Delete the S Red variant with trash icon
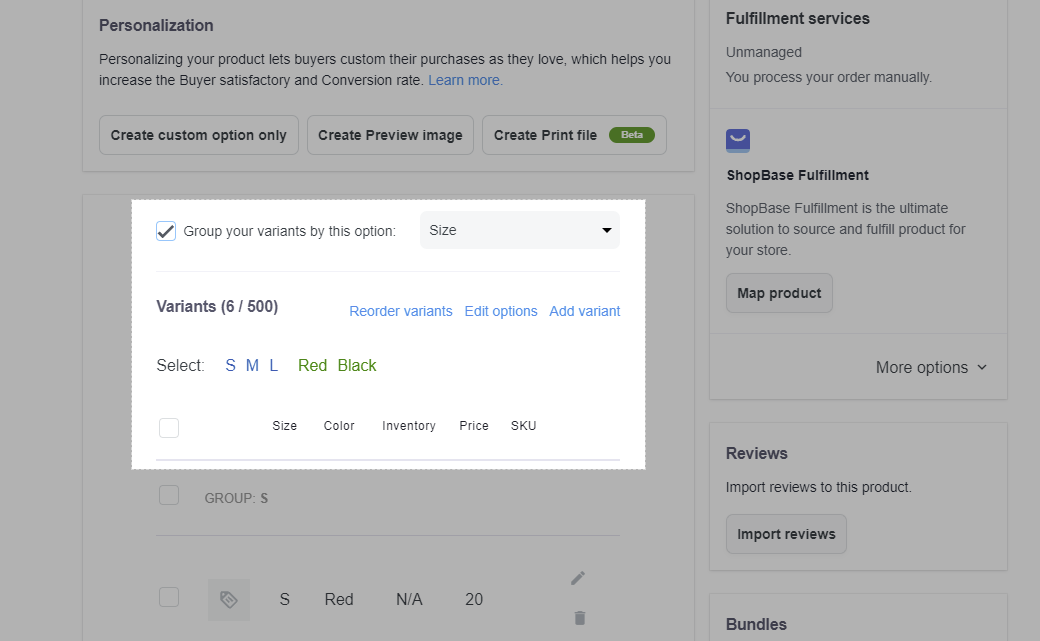Image resolution: width=1040 pixels, height=641 pixels. [x=580, y=618]
